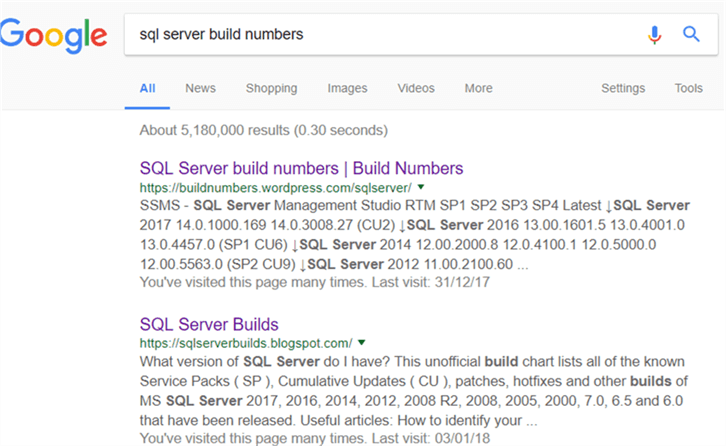
Task: Open 'SQL Server build numbers | Build Numbers' result
Action: pyautogui.click(x=301, y=168)
